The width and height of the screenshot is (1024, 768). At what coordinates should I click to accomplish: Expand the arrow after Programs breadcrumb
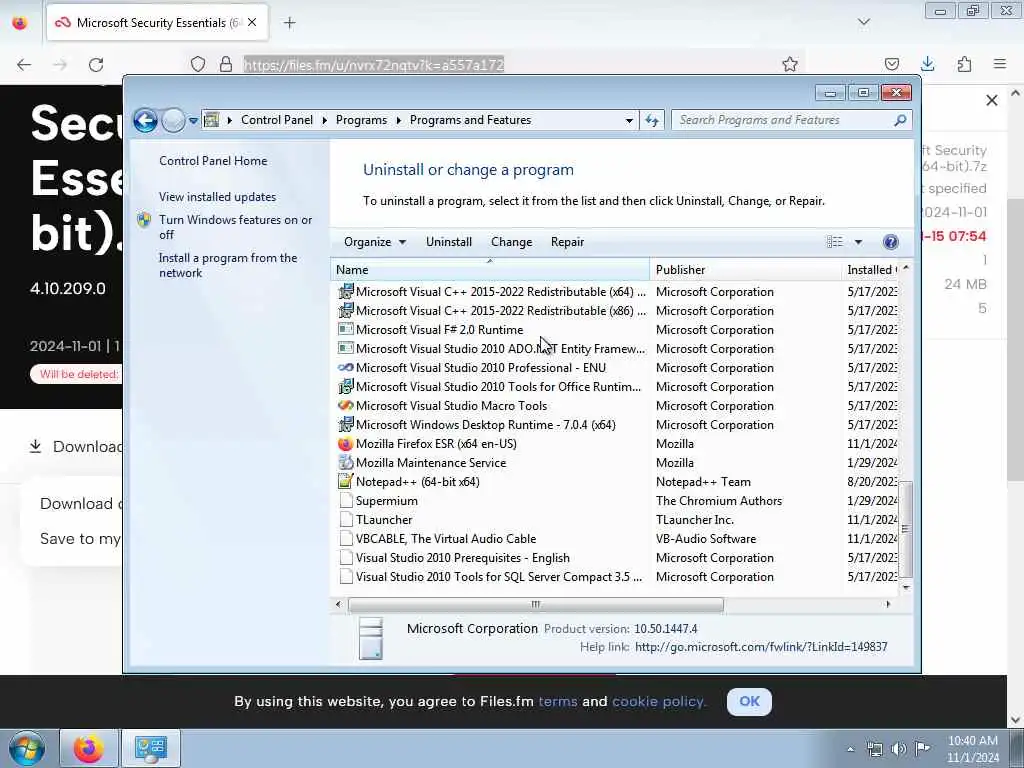point(398,120)
